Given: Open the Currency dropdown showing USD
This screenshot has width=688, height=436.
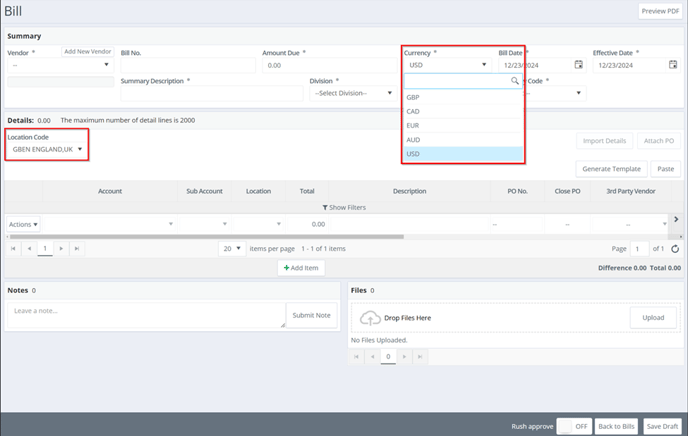Looking at the screenshot, I should tap(448, 65).
